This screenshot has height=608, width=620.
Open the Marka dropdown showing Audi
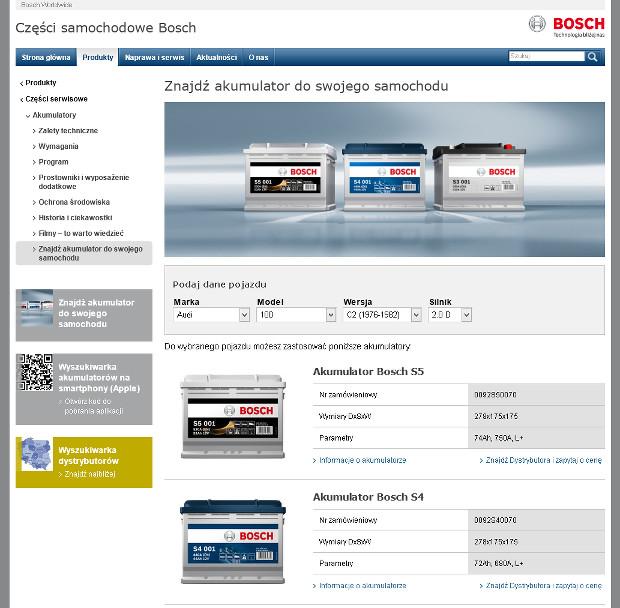point(212,315)
